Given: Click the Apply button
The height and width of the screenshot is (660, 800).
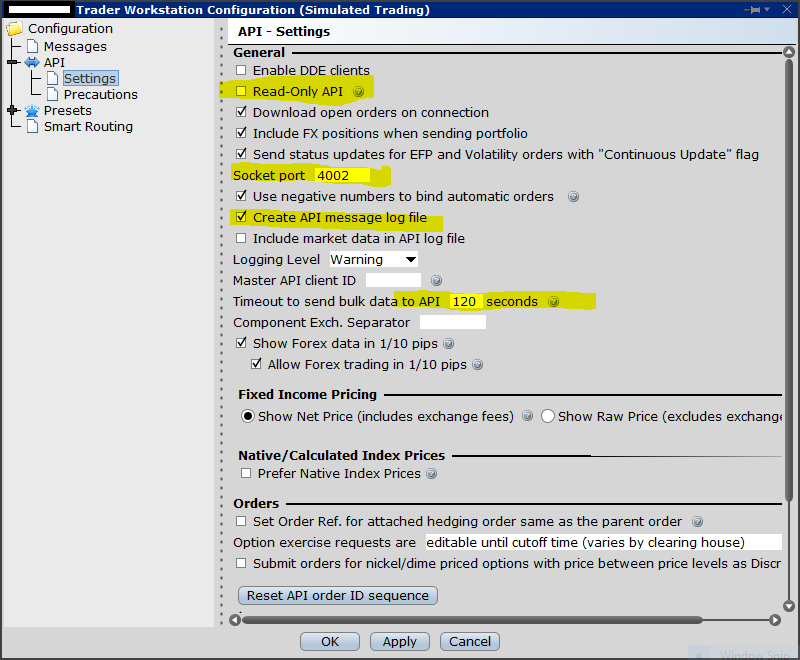Looking at the screenshot, I should pos(400,641).
